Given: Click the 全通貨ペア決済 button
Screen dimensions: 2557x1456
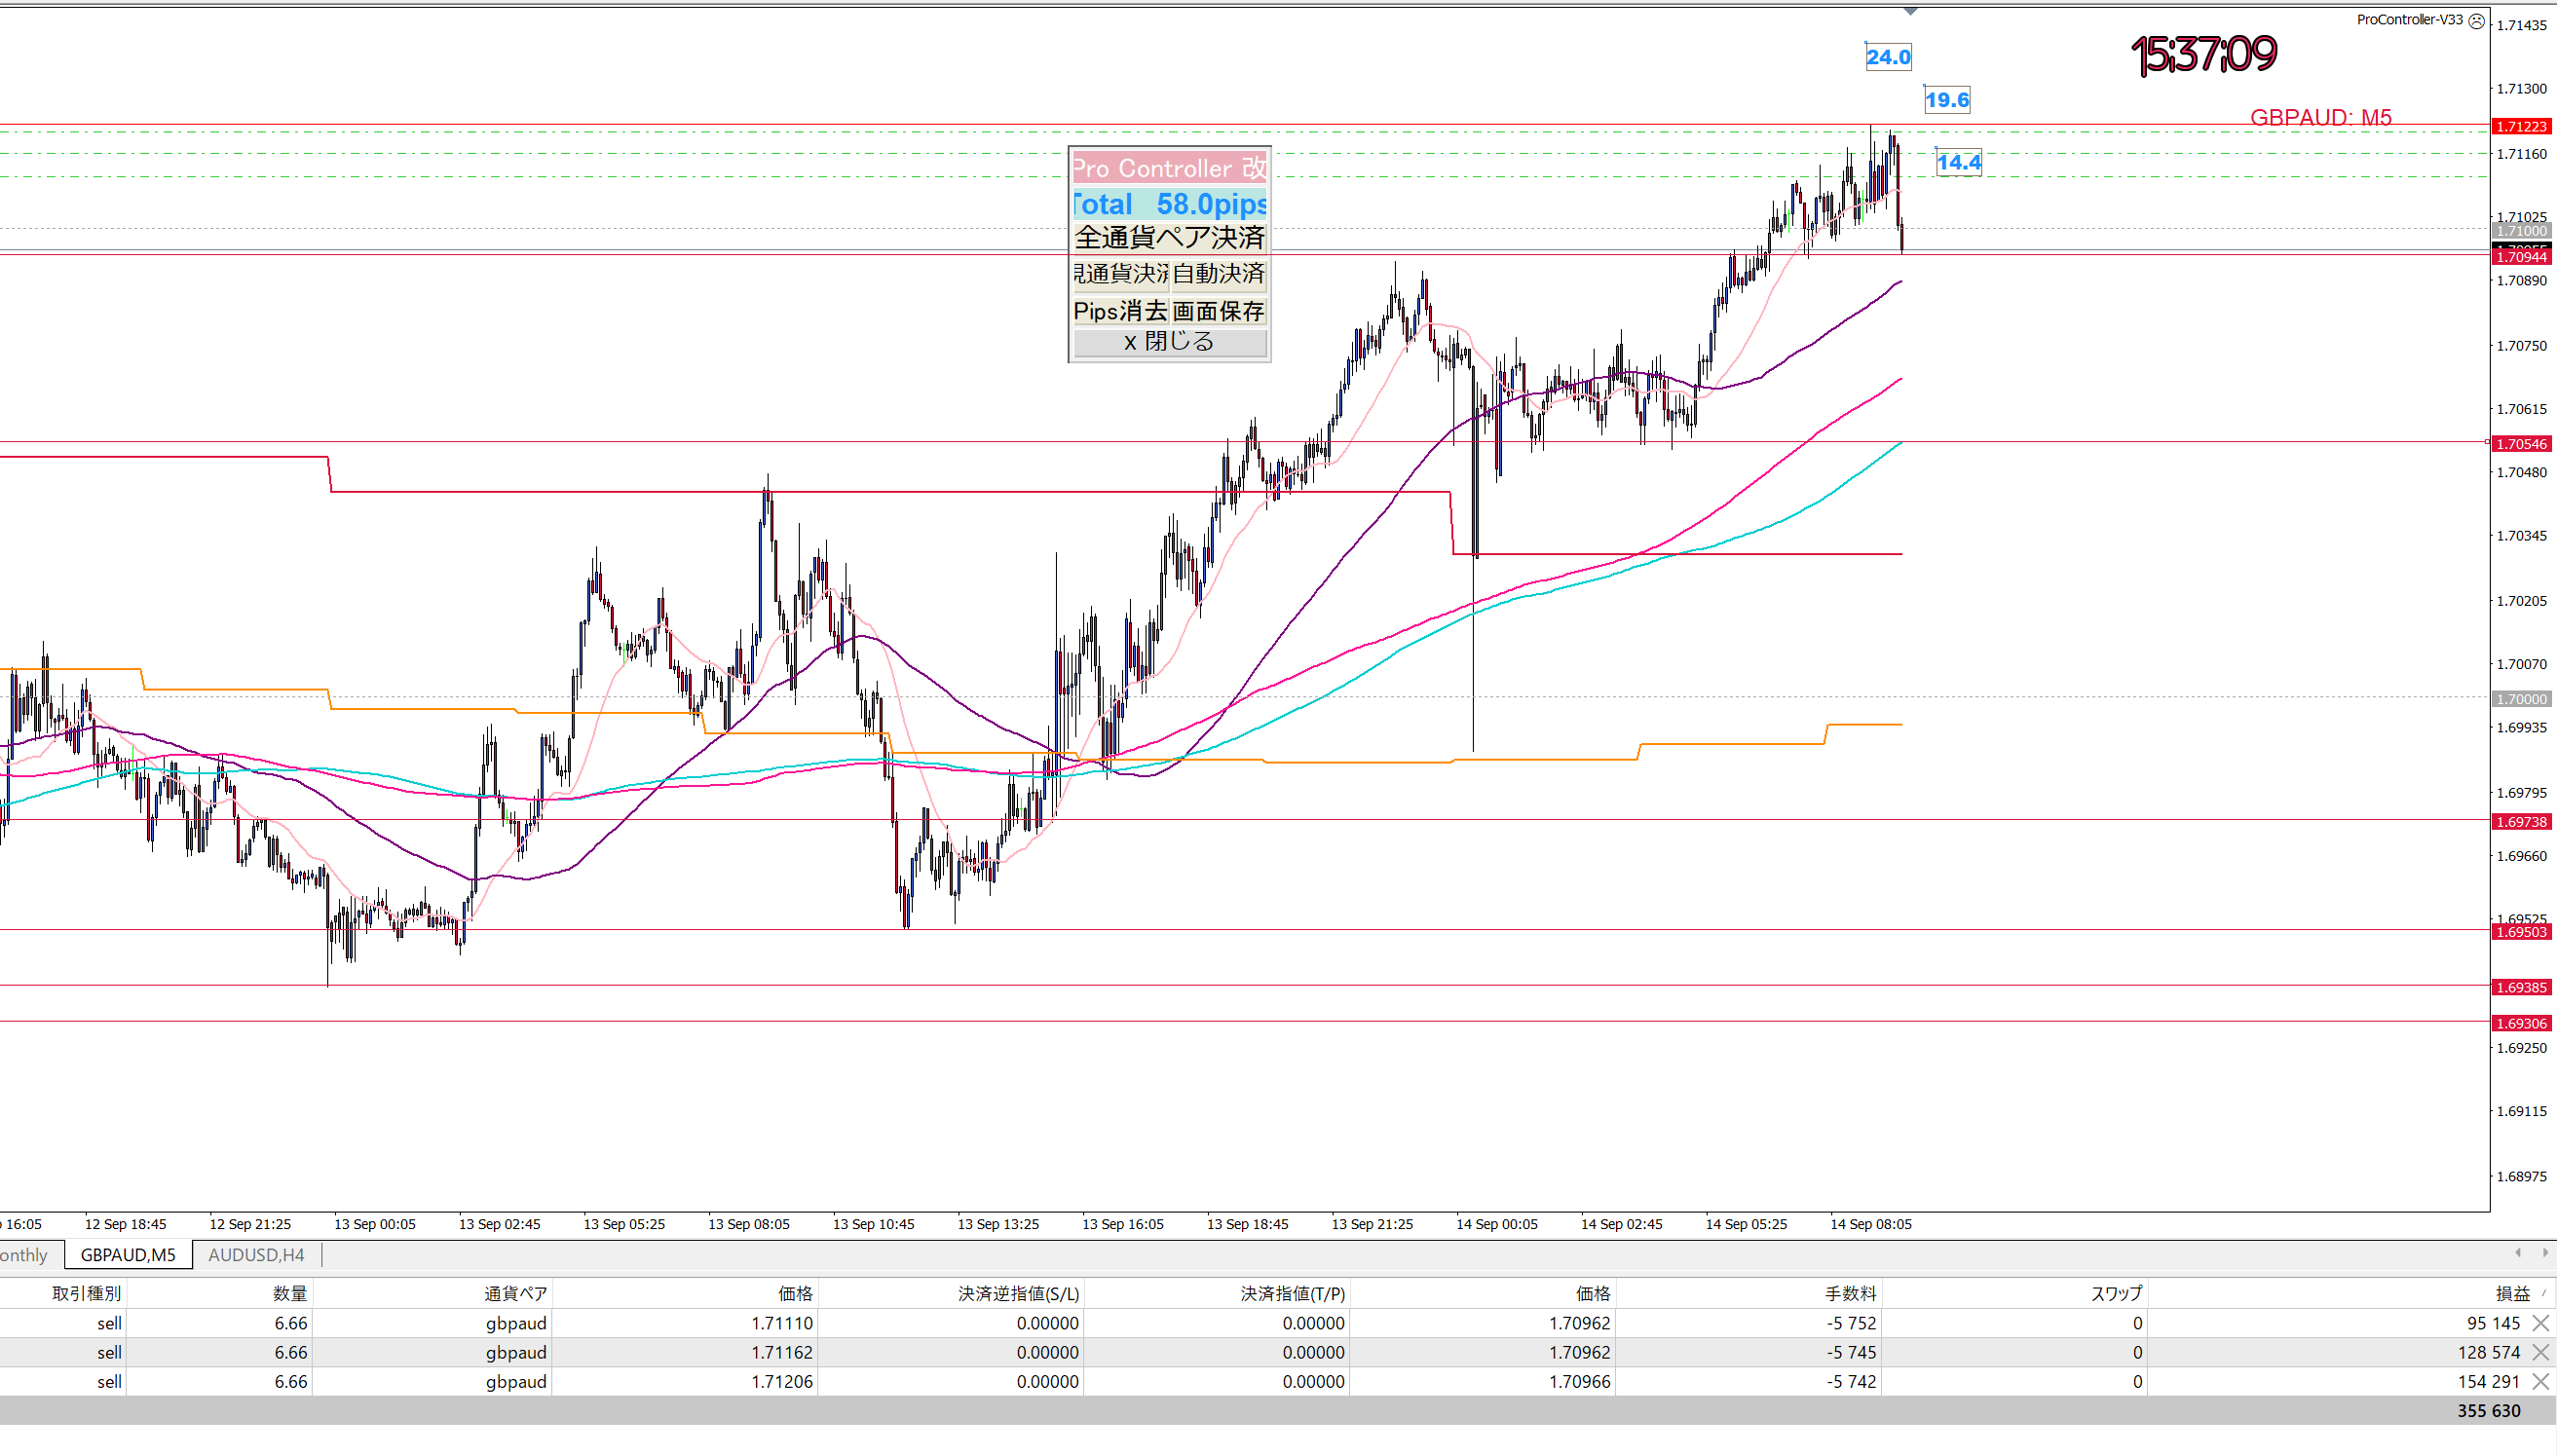Looking at the screenshot, I should (1169, 237).
